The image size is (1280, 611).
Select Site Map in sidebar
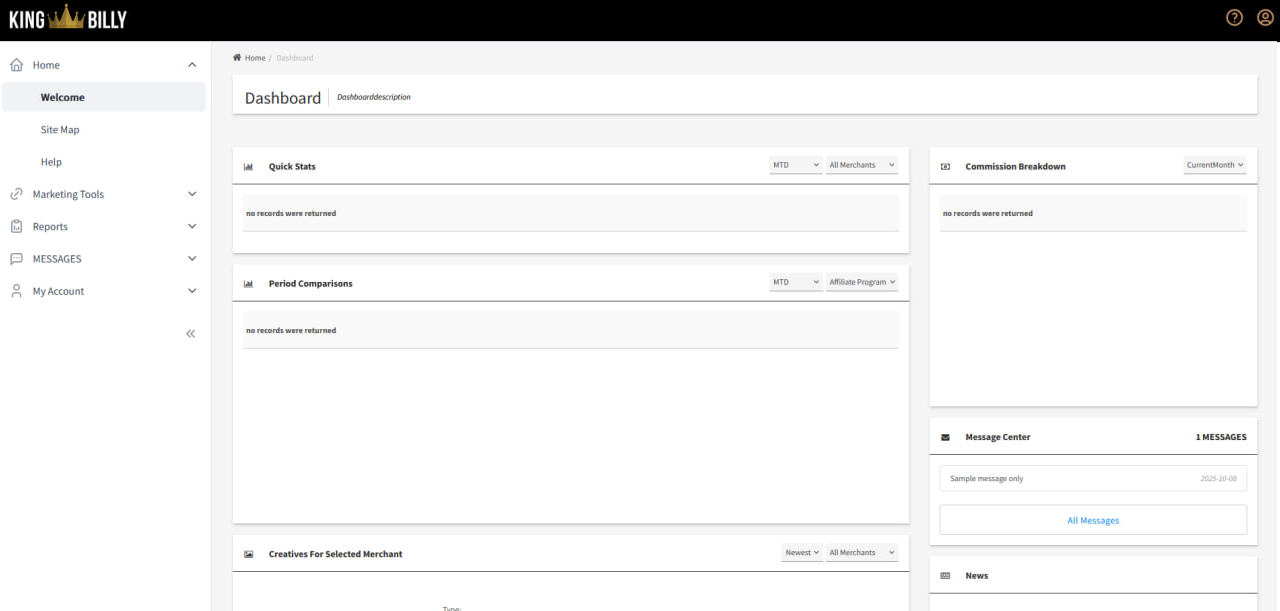(x=60, y=130)
